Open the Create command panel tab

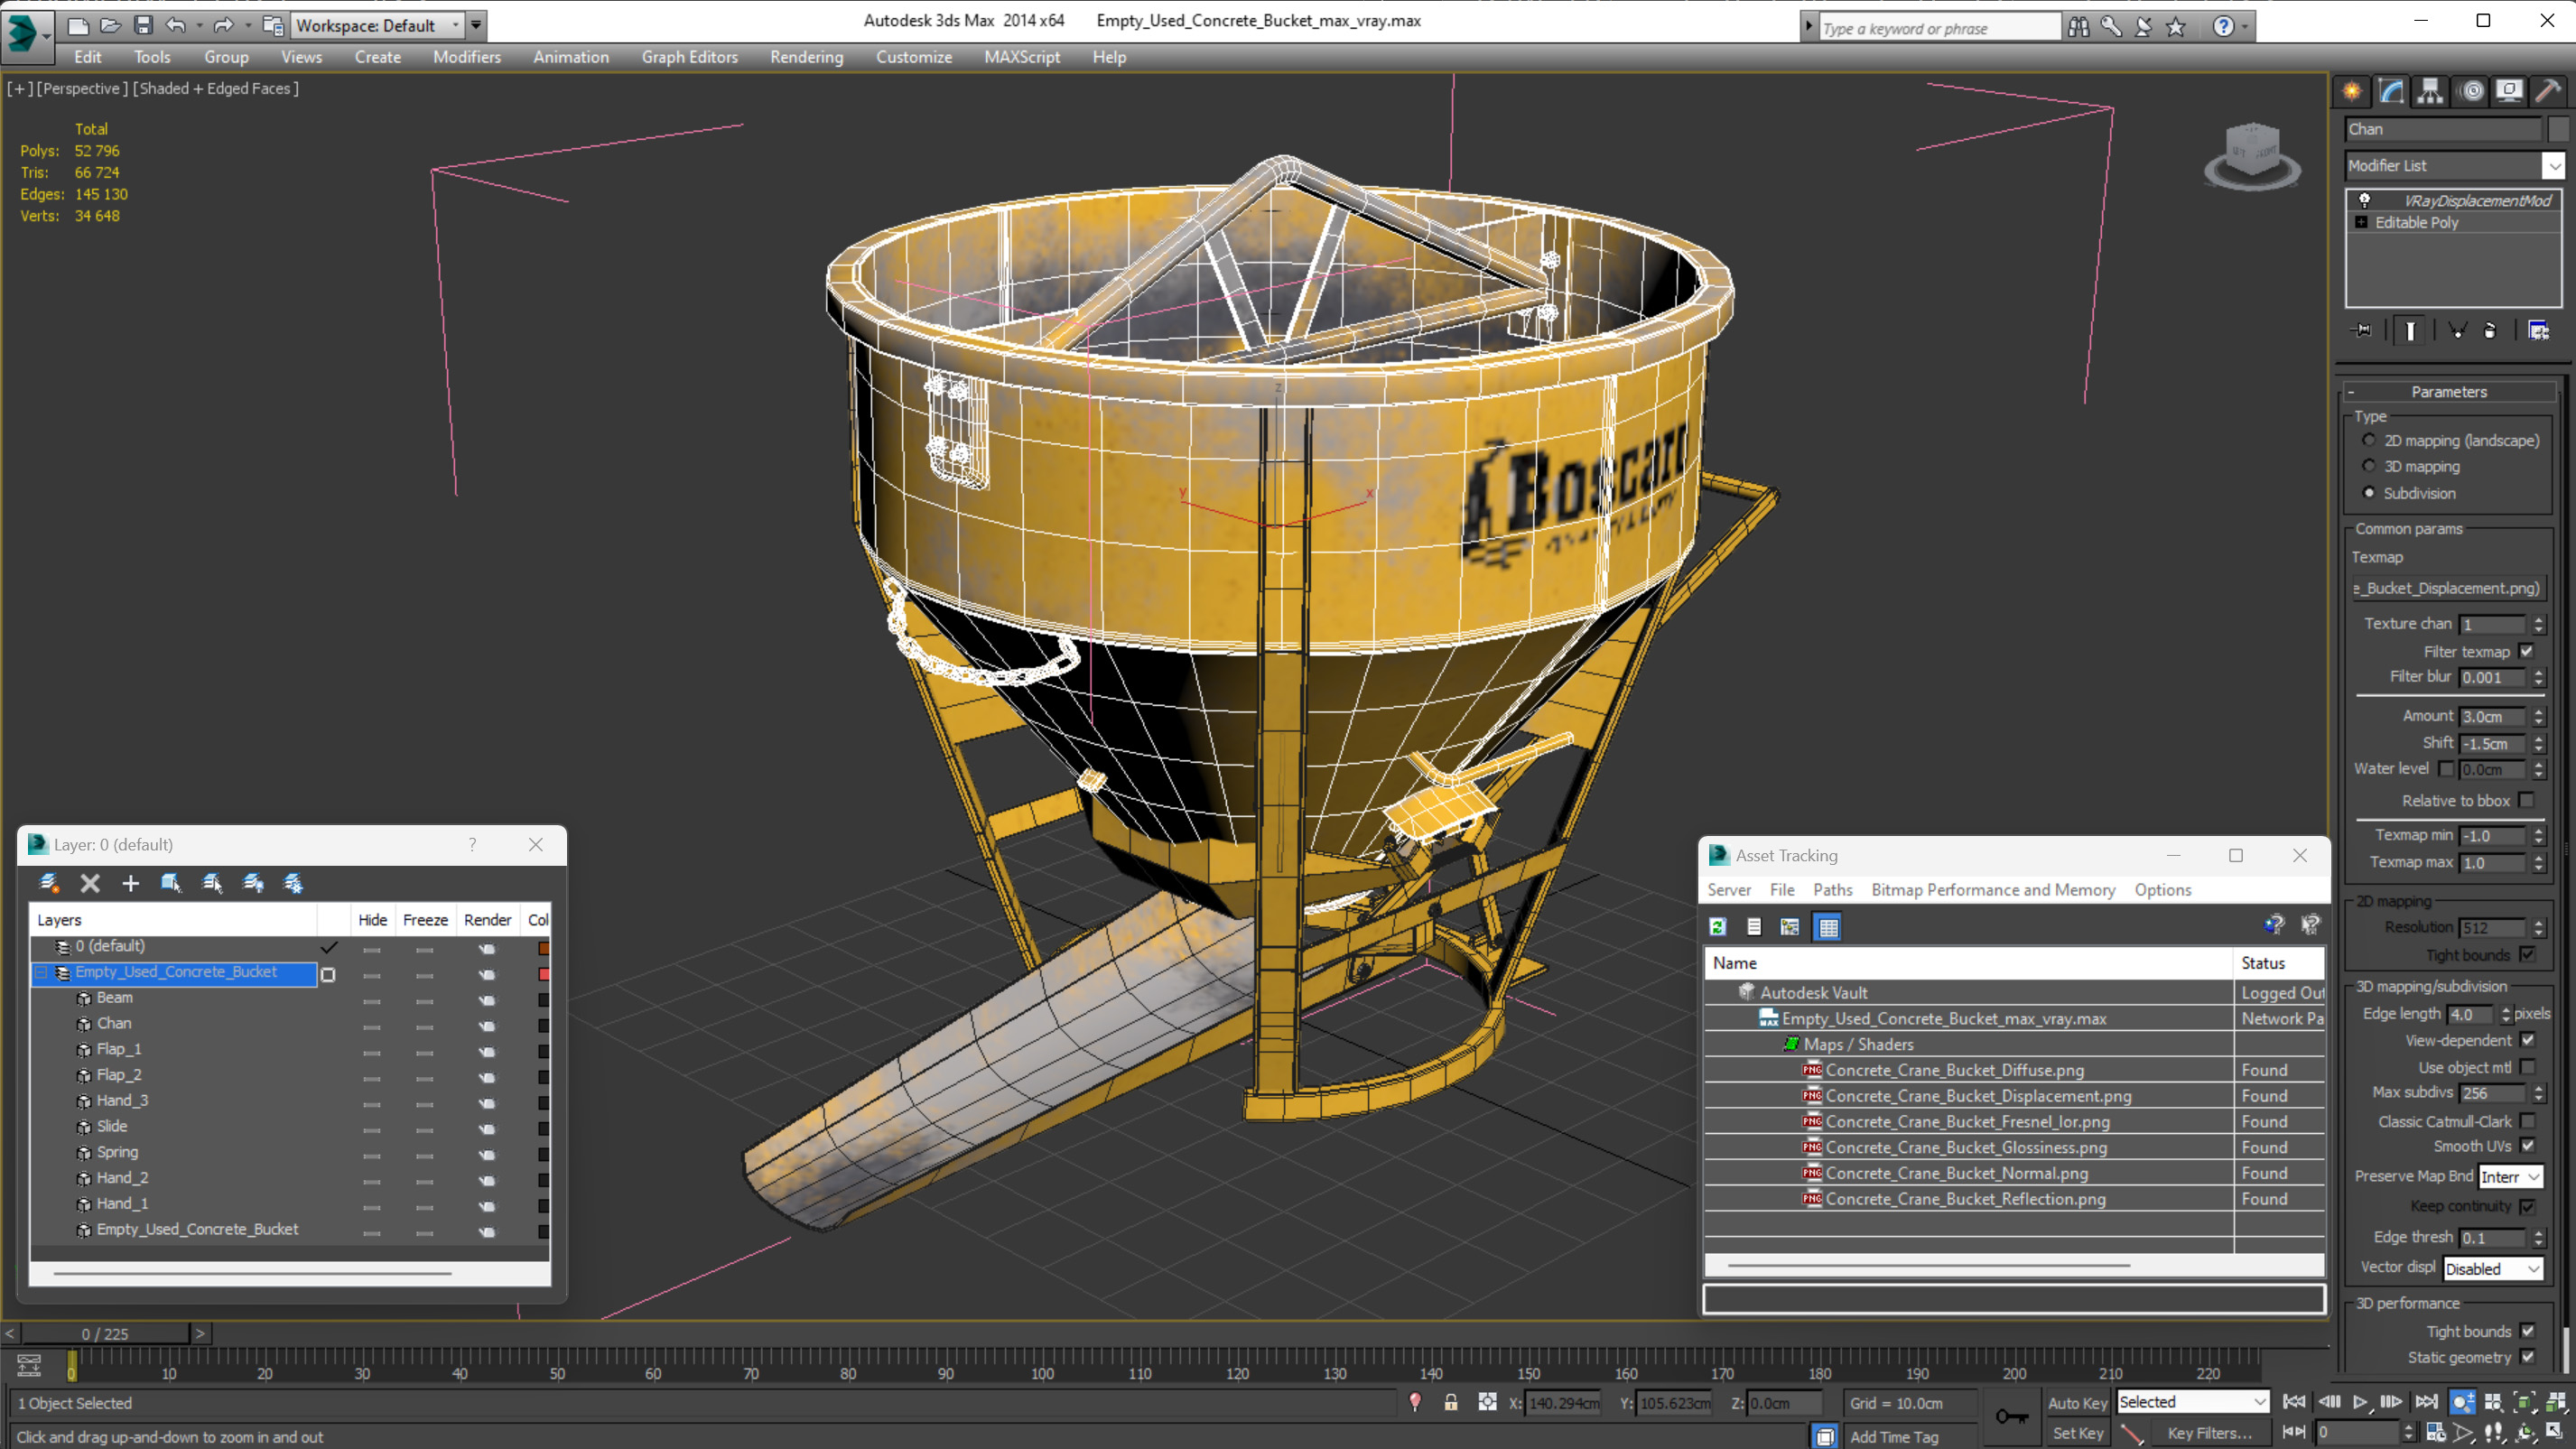2352,91
